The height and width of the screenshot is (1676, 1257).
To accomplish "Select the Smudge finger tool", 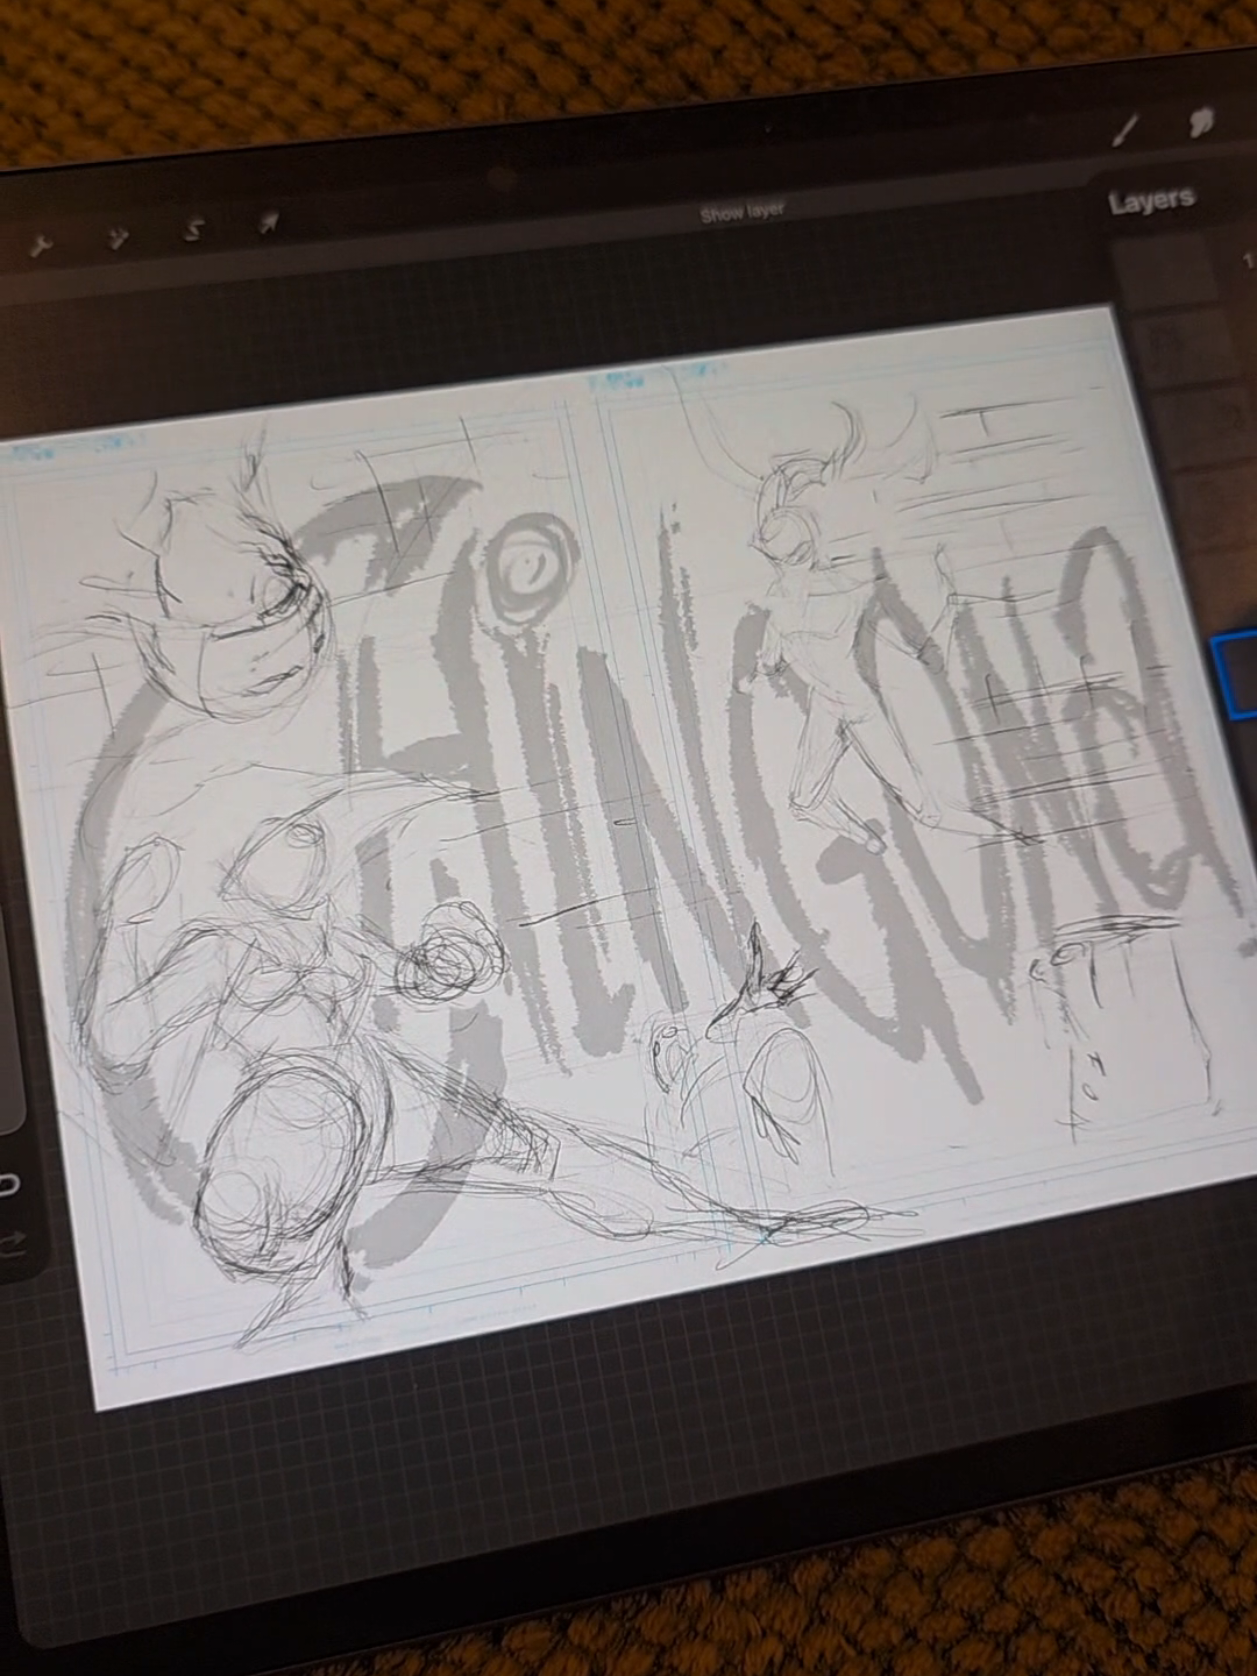I will pos(1201,123).
